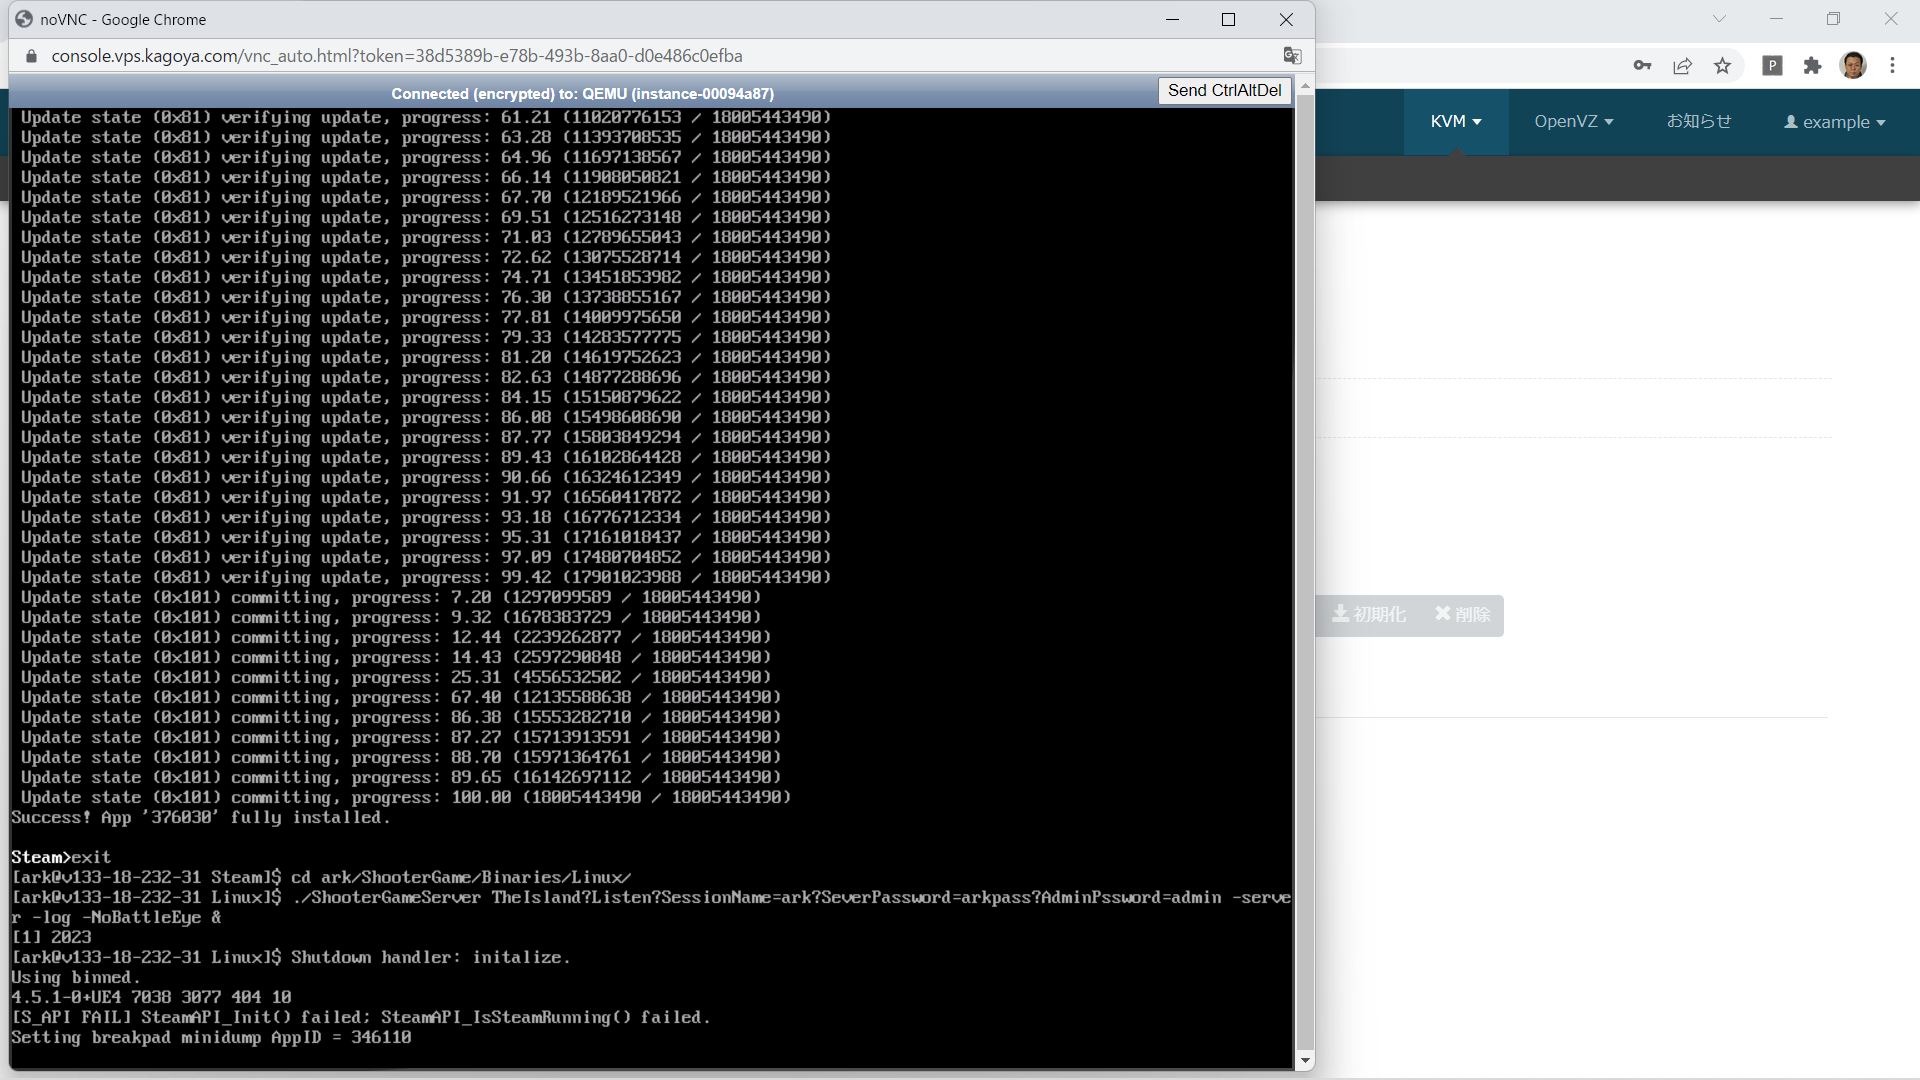Click scrollbar down arrow in noVNC window
This screenshot has width=1920, height=1080.
coord(1304,1060)
